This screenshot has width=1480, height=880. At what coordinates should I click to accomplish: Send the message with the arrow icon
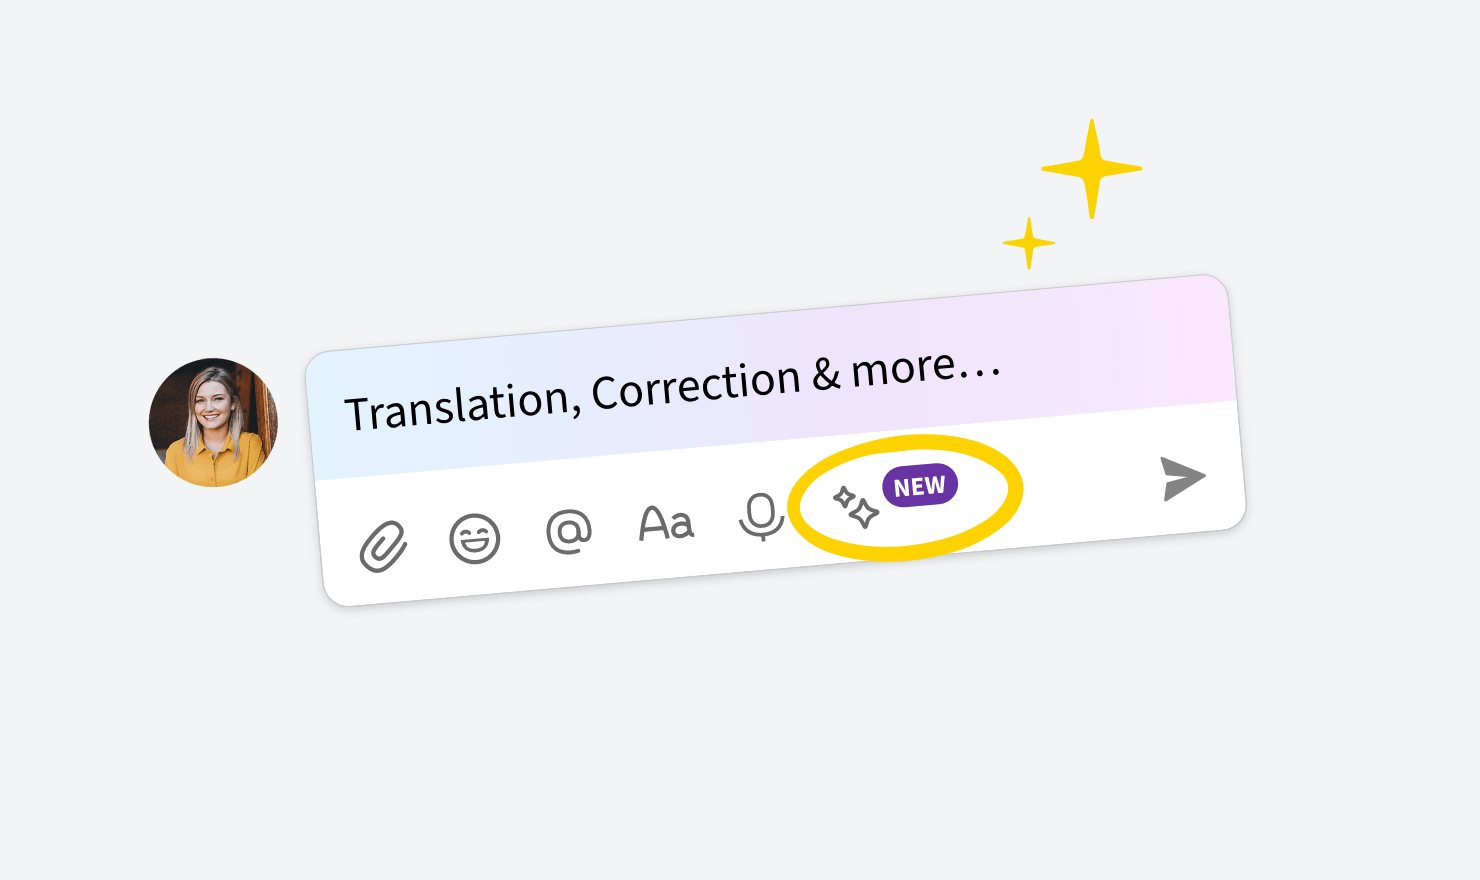tap(1184, 478)
